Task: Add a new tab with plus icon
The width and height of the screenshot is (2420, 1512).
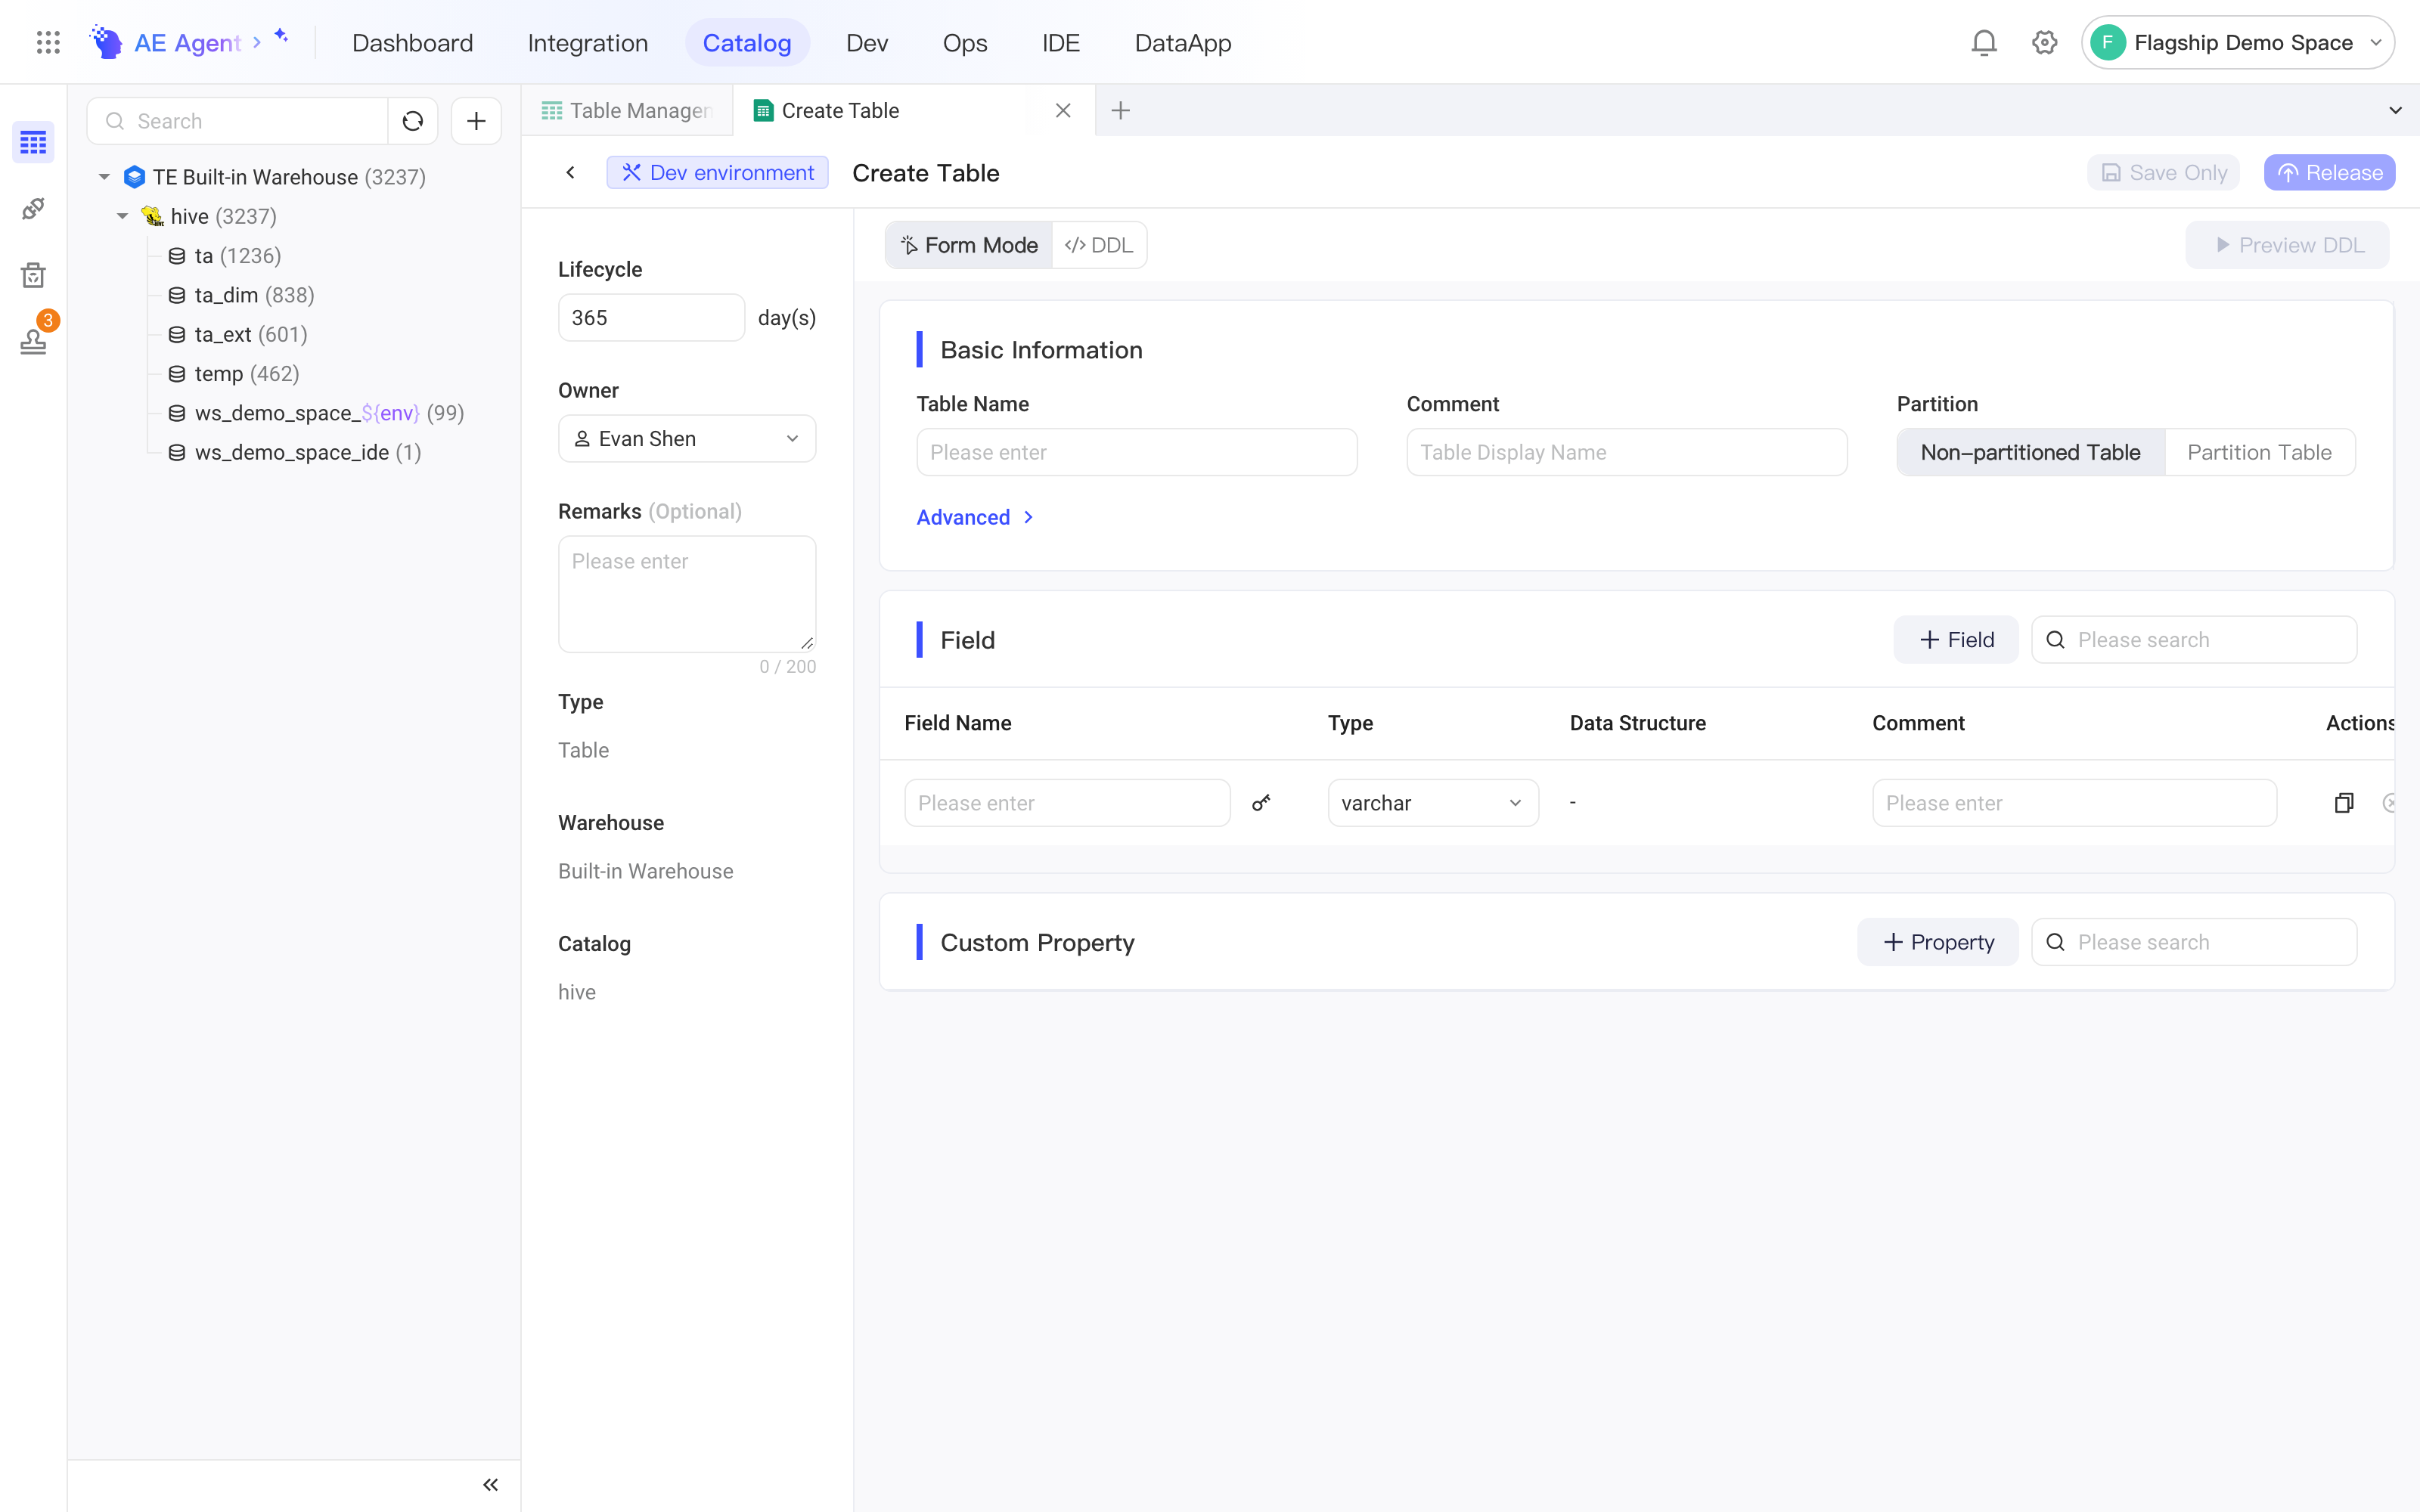Action: click(1121, 110)
